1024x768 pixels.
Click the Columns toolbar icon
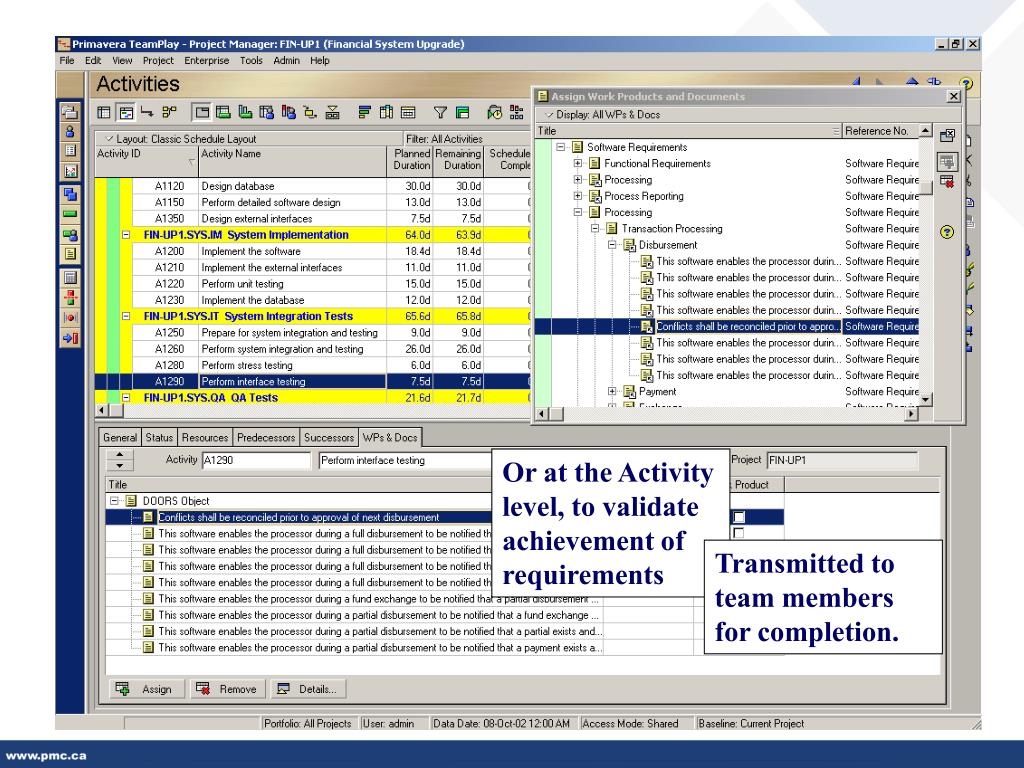(x=386, y=112)
